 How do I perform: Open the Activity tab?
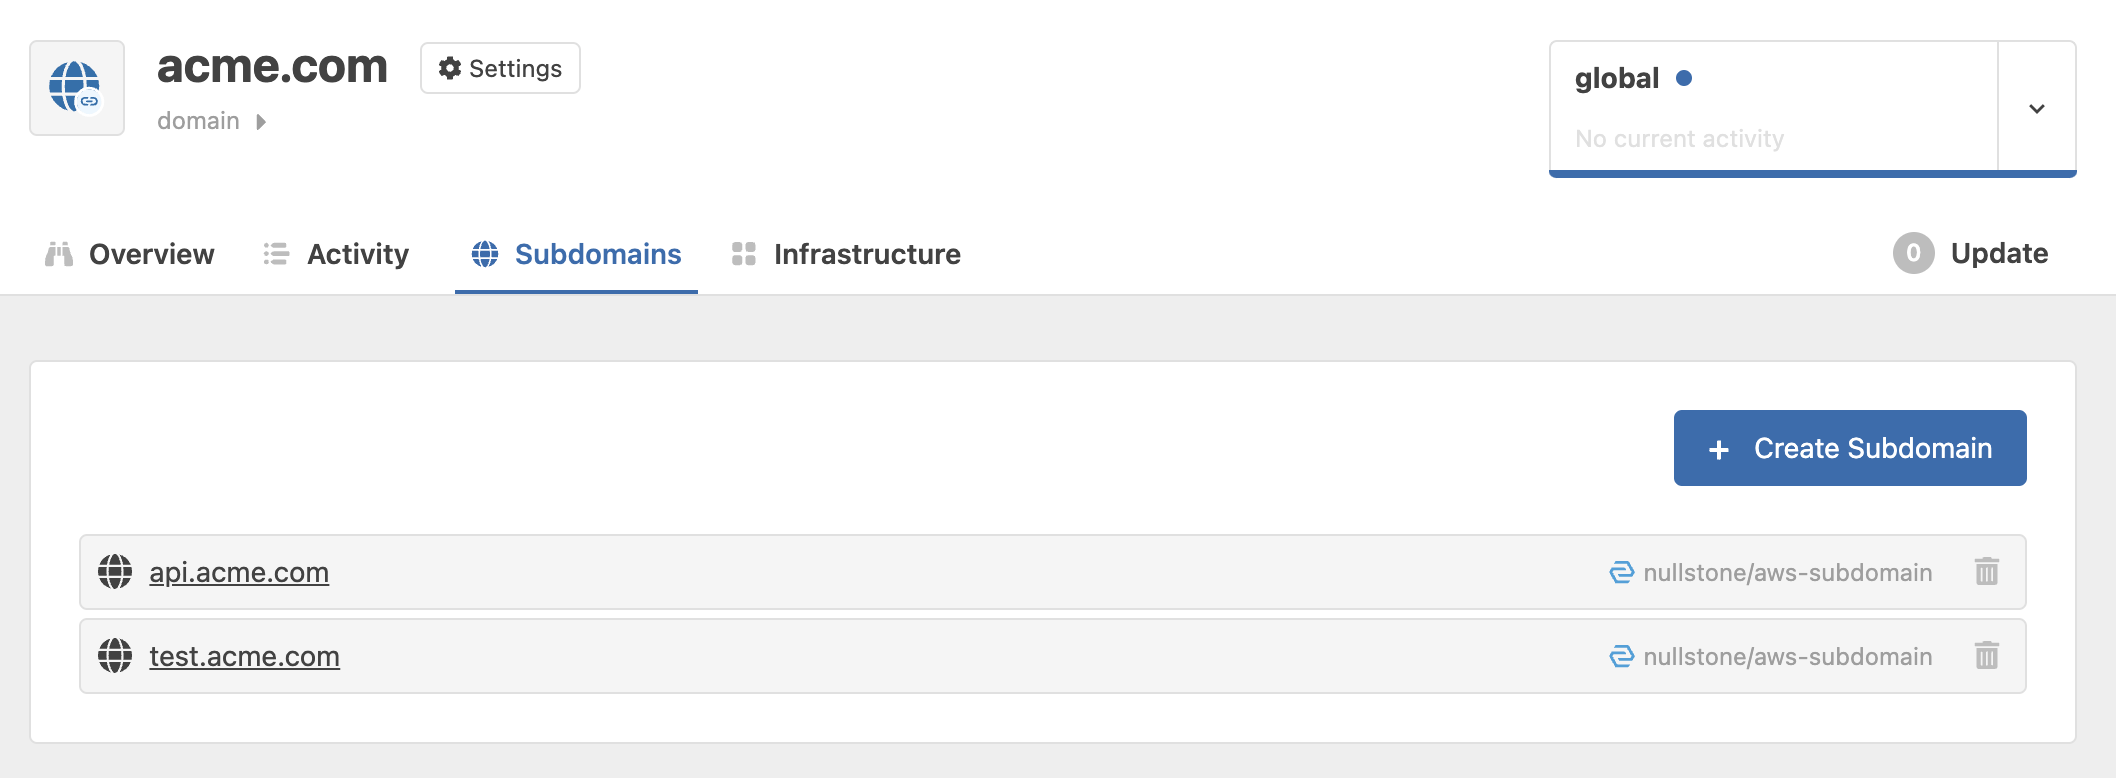[x=356, y=254]
